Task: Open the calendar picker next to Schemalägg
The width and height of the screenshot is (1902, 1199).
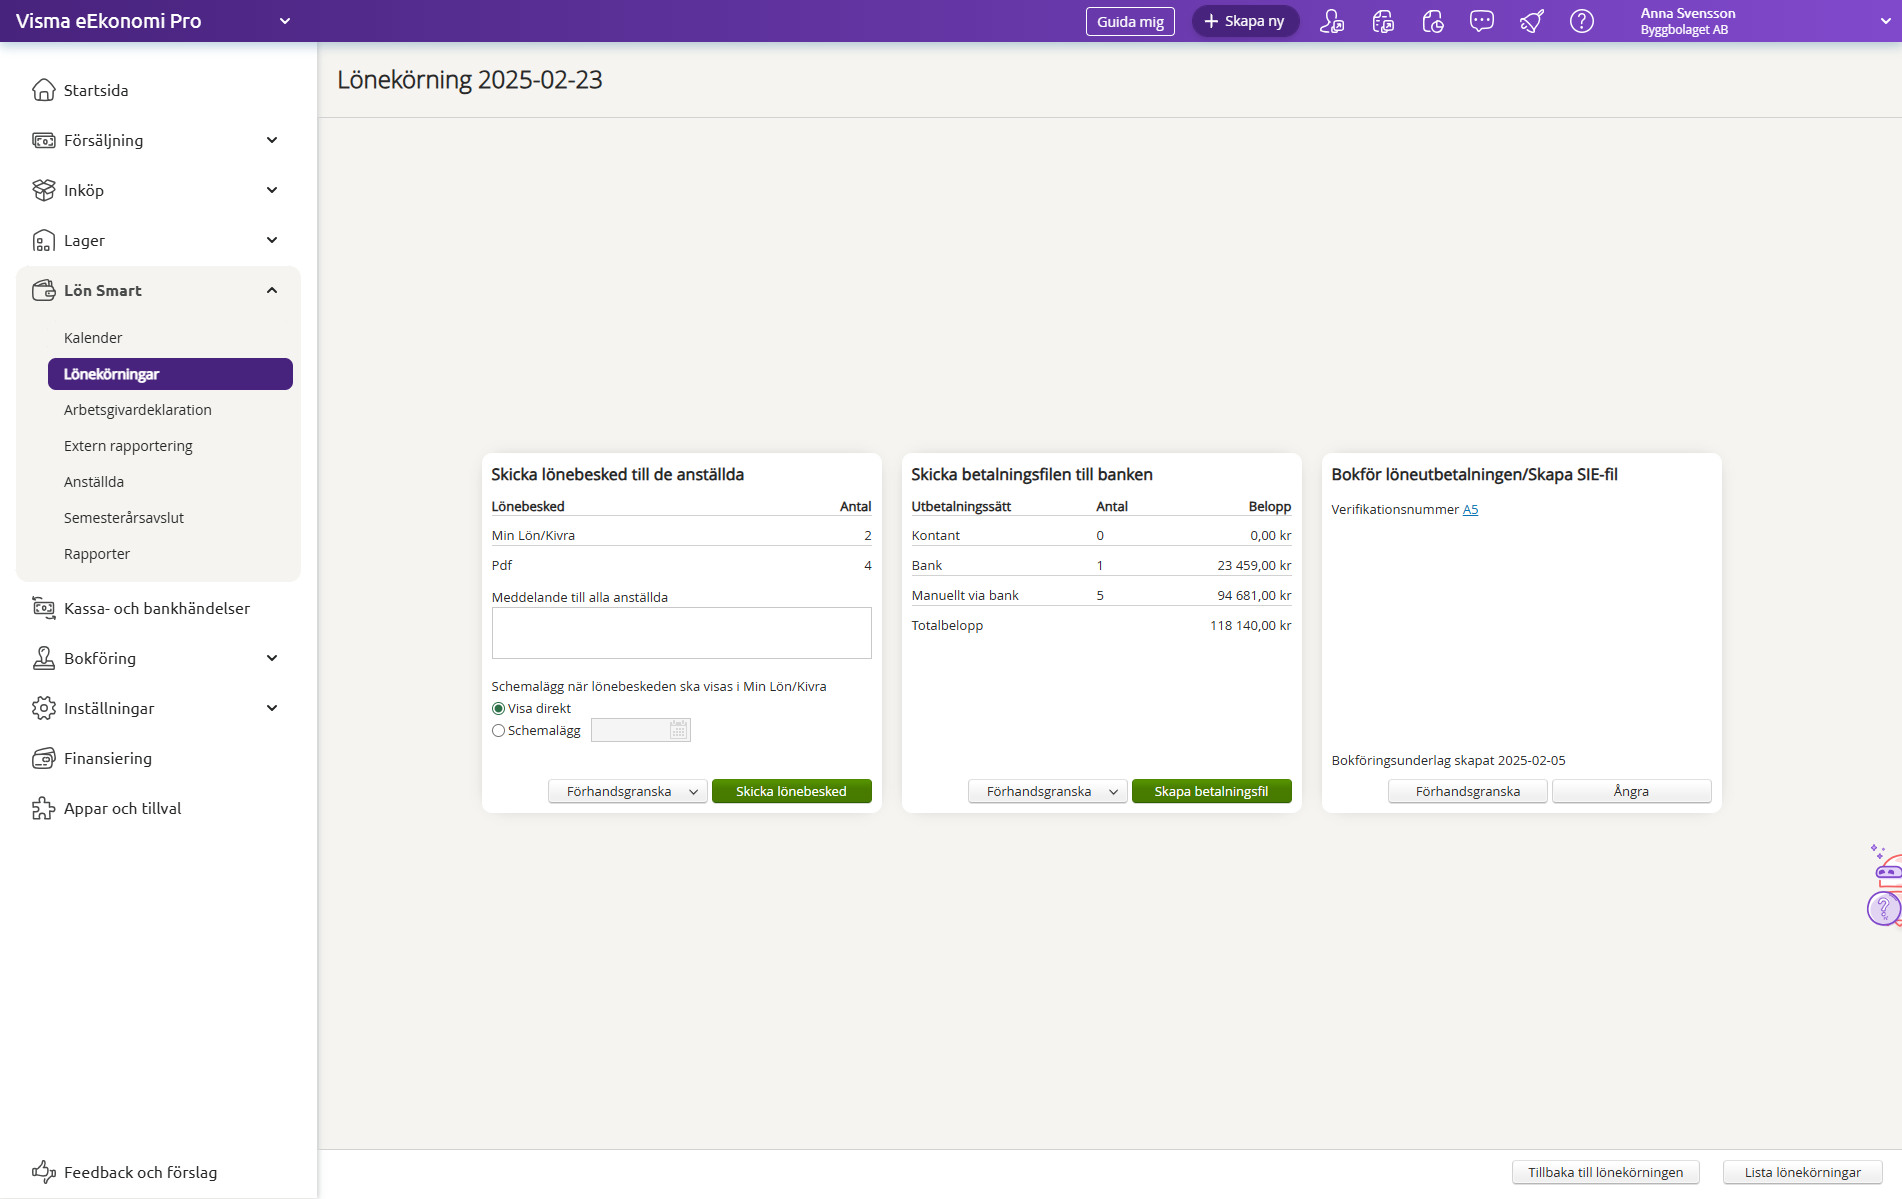Action: pyautogui.click(x=679, y=730)
